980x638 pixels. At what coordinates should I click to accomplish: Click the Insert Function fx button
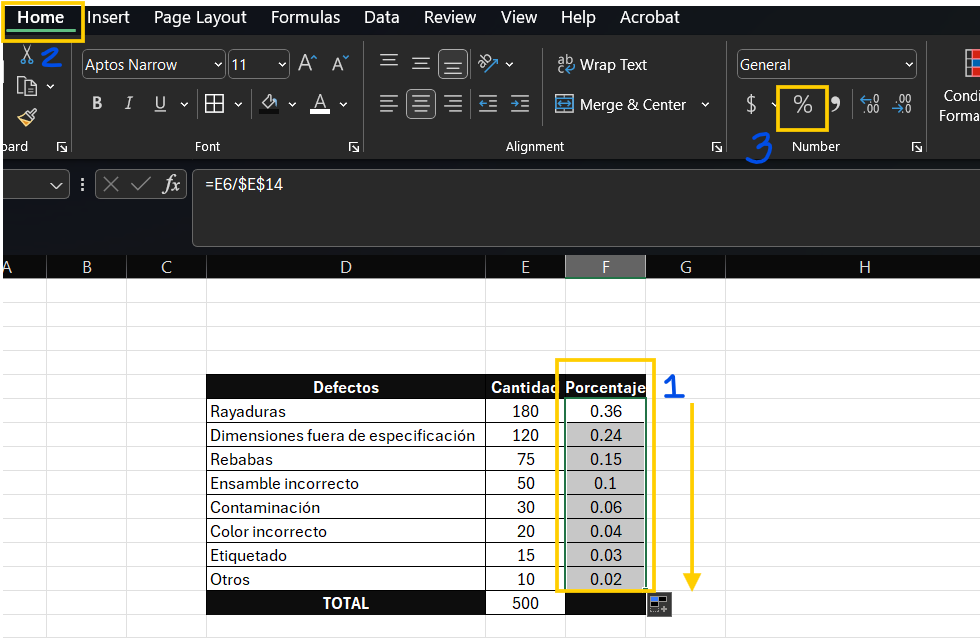point(171,184)
